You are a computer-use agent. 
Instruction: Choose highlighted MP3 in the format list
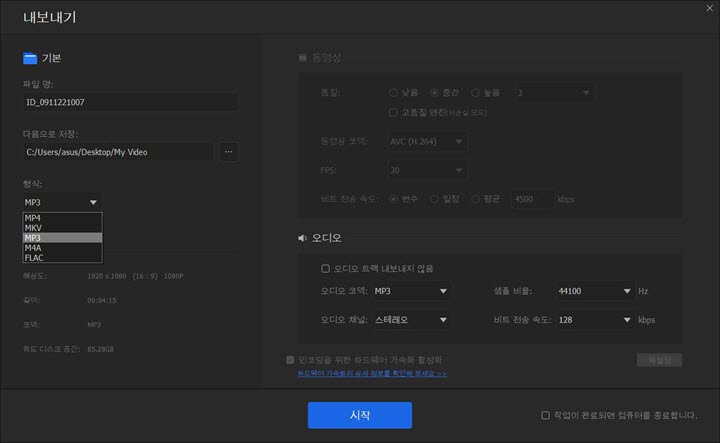coord(62,238)
